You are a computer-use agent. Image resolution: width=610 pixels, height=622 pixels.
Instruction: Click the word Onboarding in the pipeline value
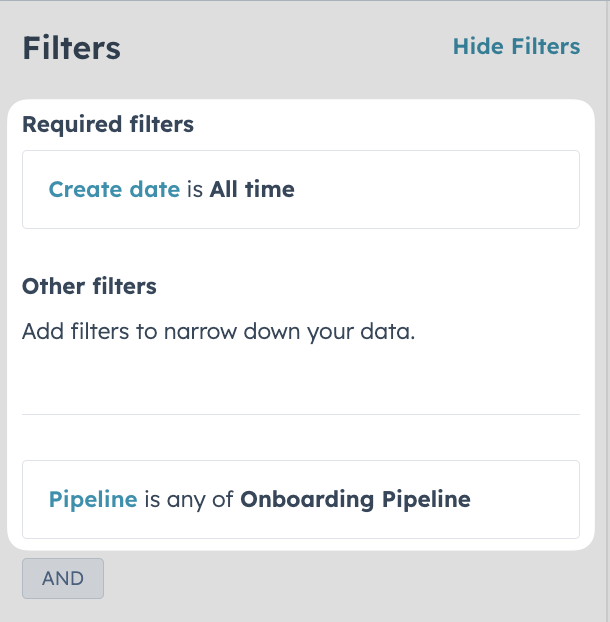[x=307, y=499]
